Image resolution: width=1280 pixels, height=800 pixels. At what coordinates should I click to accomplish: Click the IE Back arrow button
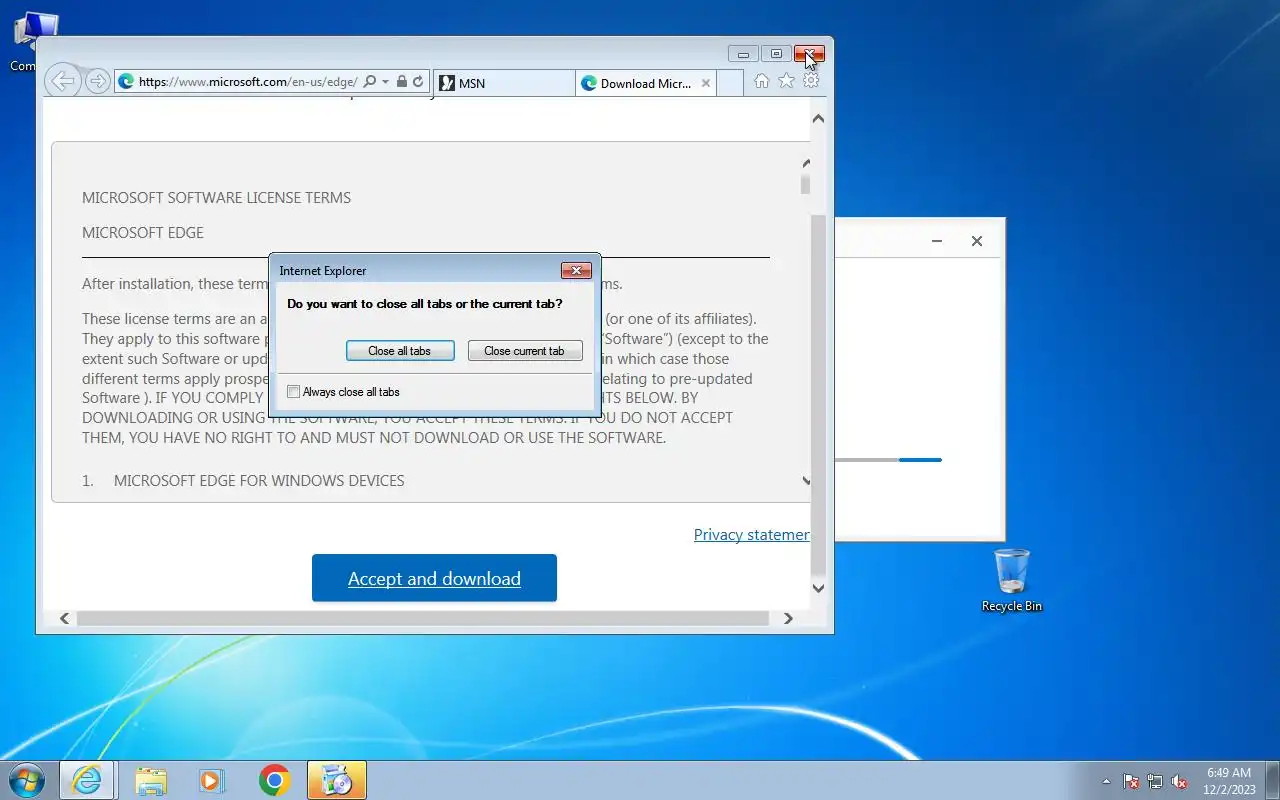coord(63,81)
